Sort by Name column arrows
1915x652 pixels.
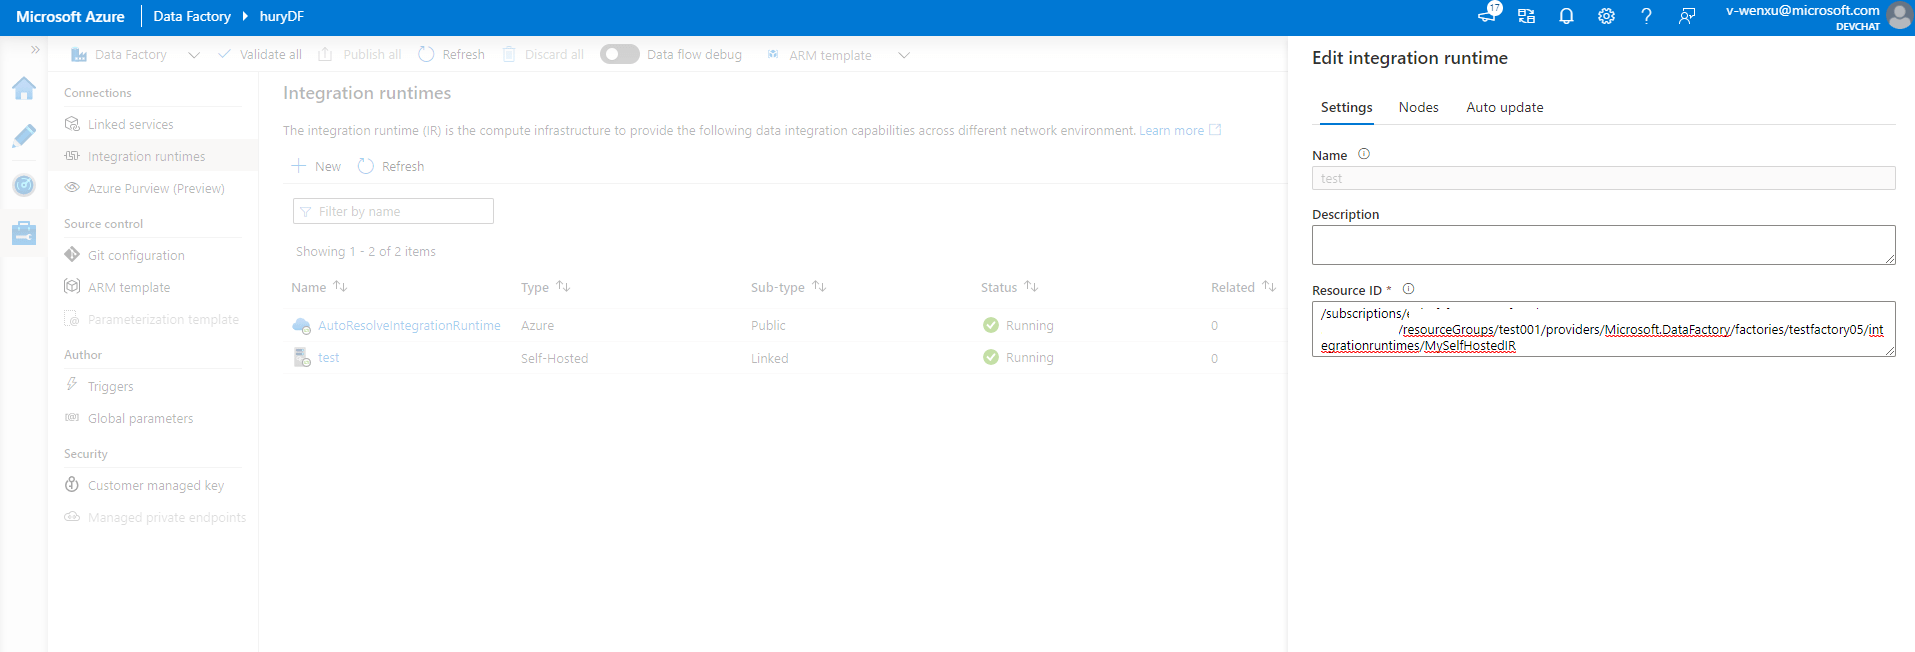click(340, 286)
